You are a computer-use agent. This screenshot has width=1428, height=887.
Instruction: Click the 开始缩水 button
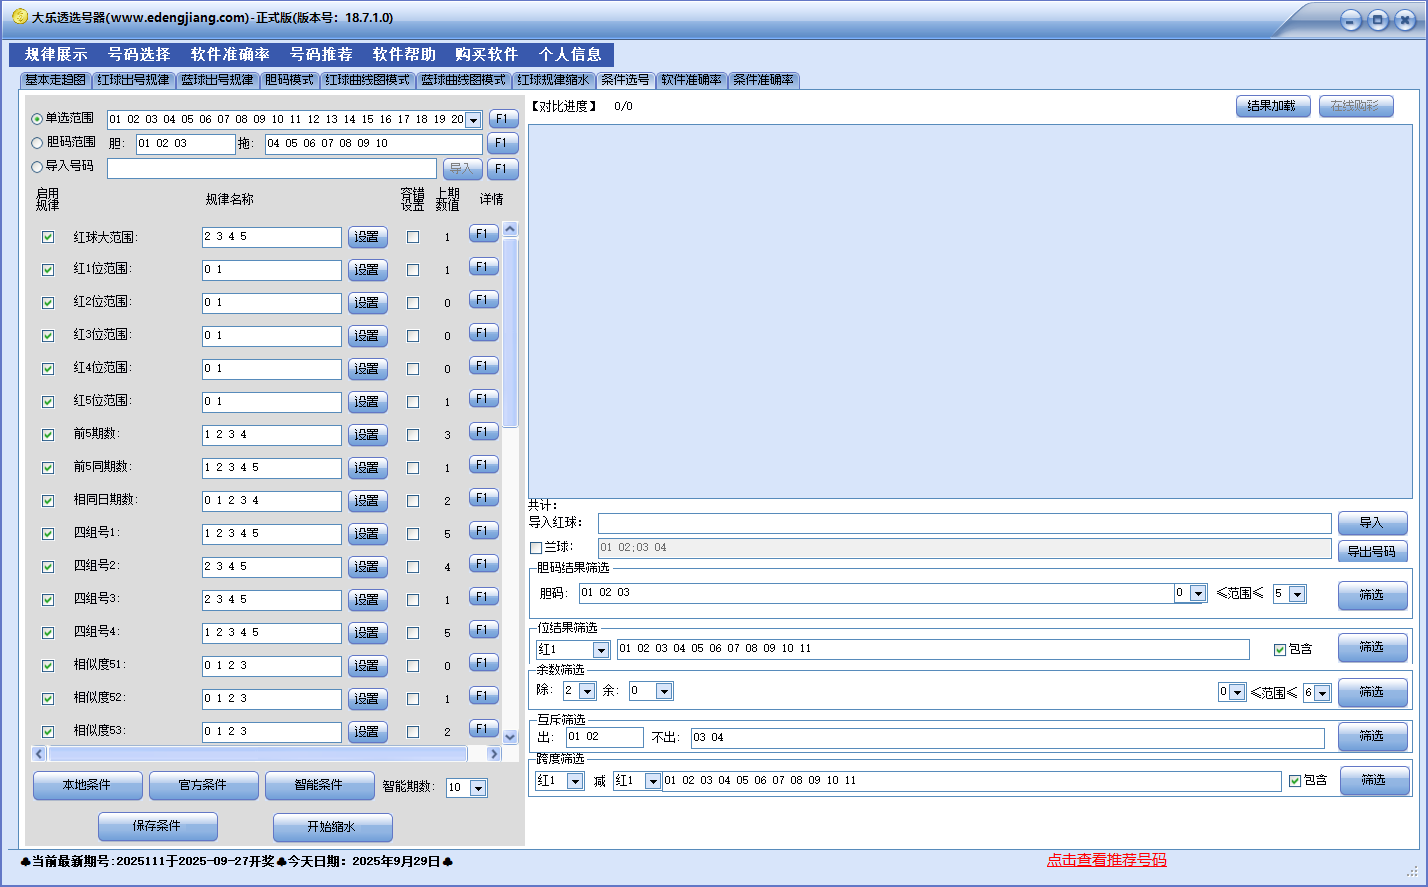coord(332,827)
